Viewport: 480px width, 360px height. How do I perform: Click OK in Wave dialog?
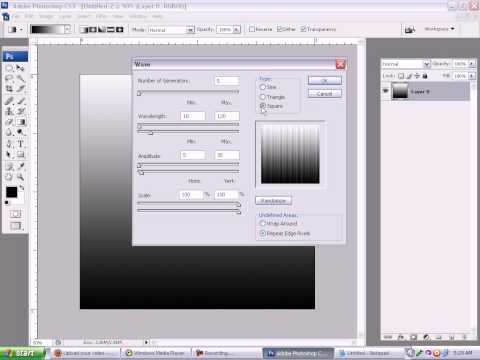click(x=325, y=80)
